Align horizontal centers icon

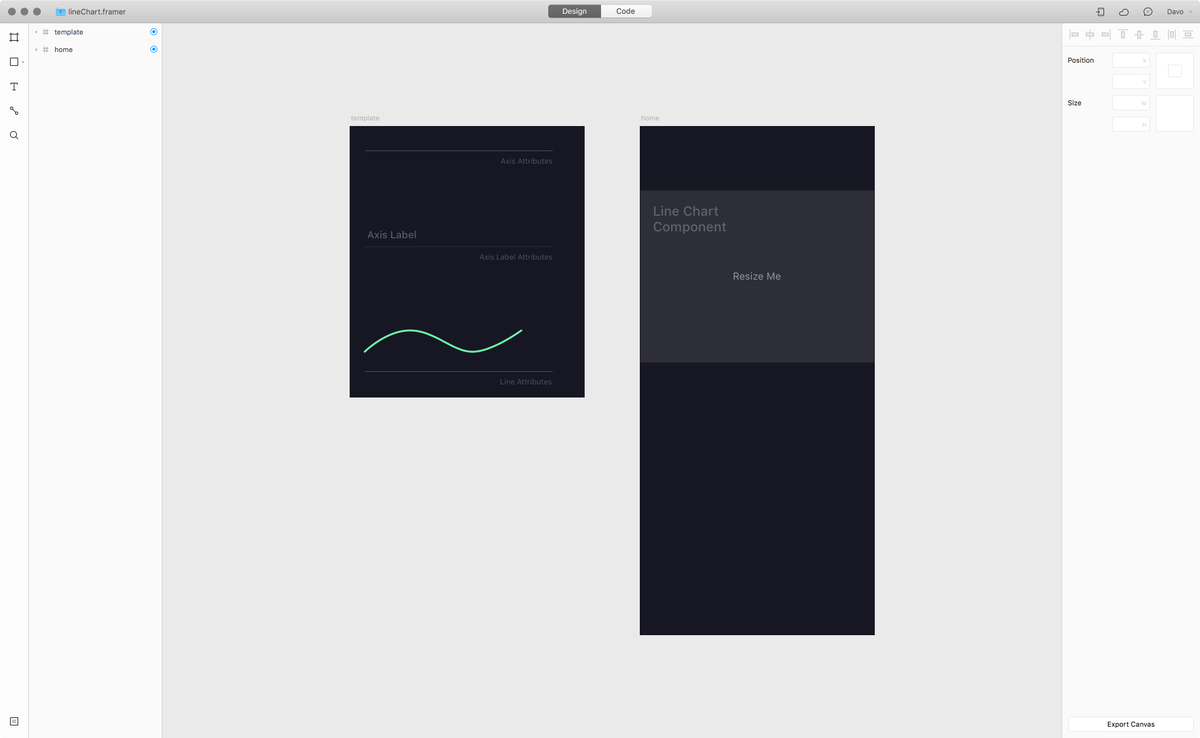click(x=1090, y=34)
